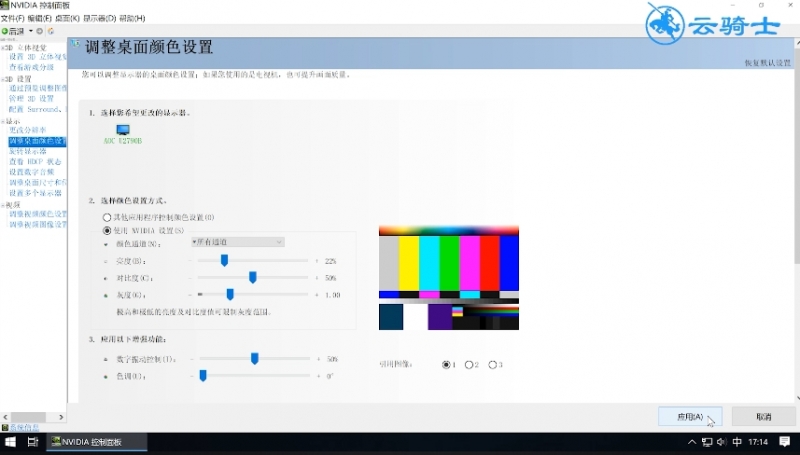
Task: Open 查看游戏分级 in the tree
Action: [31, 67]
